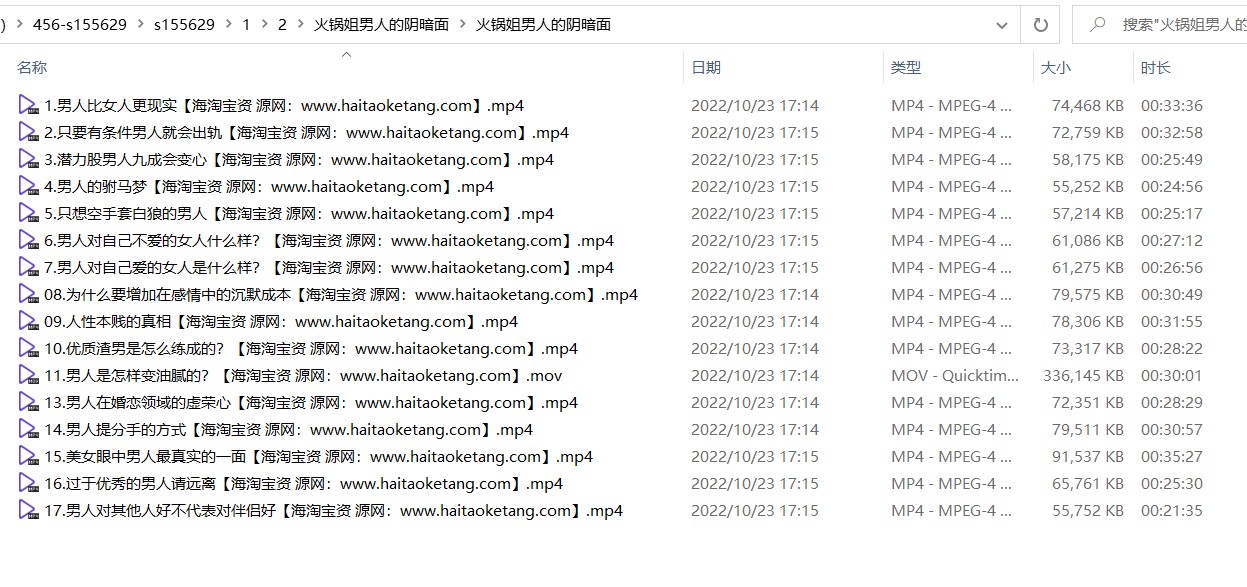The width and height of the screenshot is (1247, 587).
Task: Select file name 08.为什么要增加在感情中的沉默成本
Action: point(341,294)
